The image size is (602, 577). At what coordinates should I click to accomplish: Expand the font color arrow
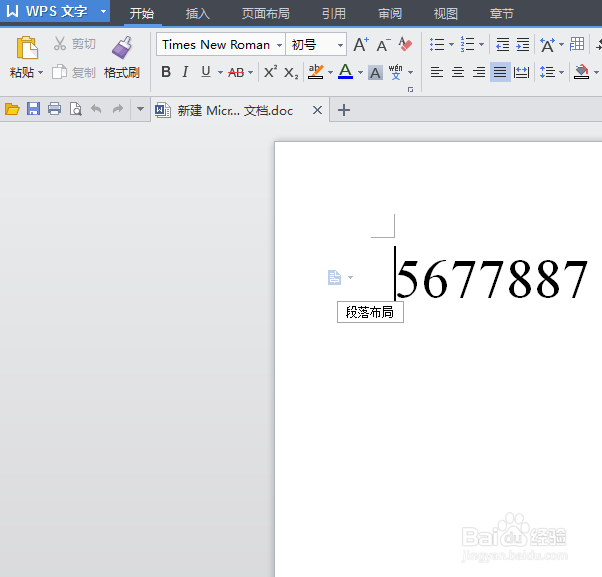(360, 72)
